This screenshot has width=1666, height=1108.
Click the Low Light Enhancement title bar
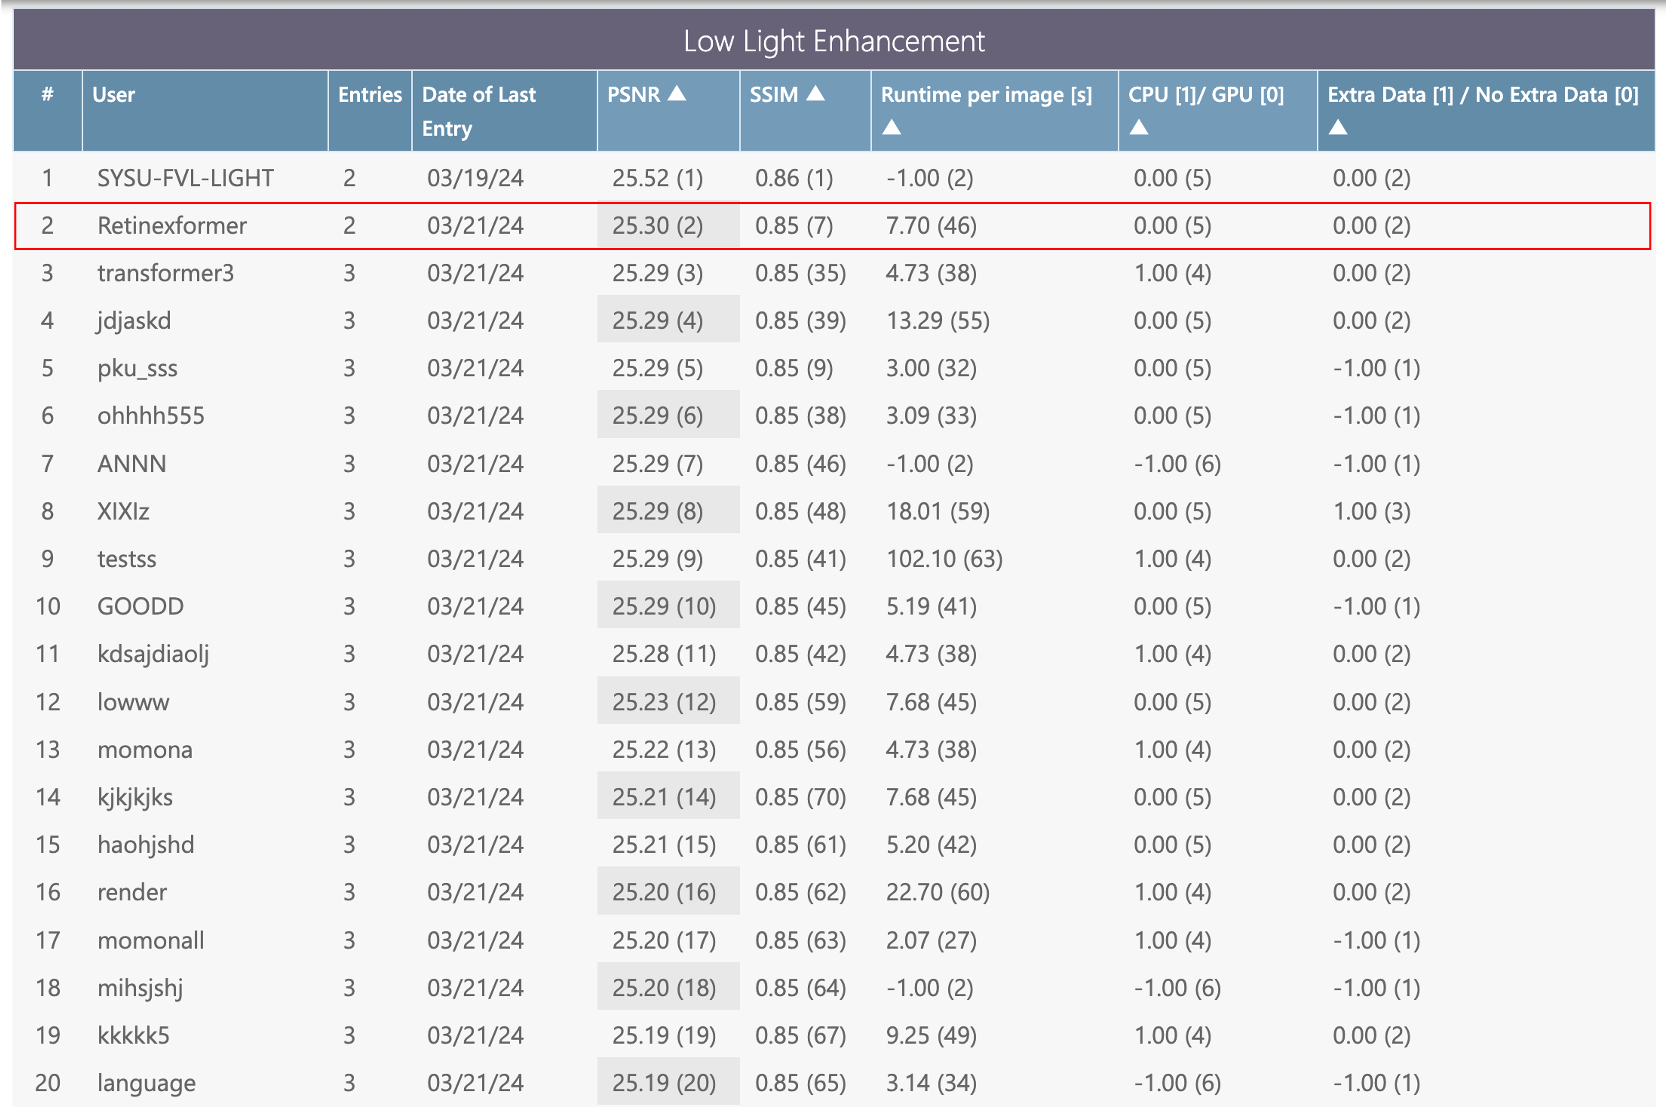pyautogui.click(x=834, y=41)
